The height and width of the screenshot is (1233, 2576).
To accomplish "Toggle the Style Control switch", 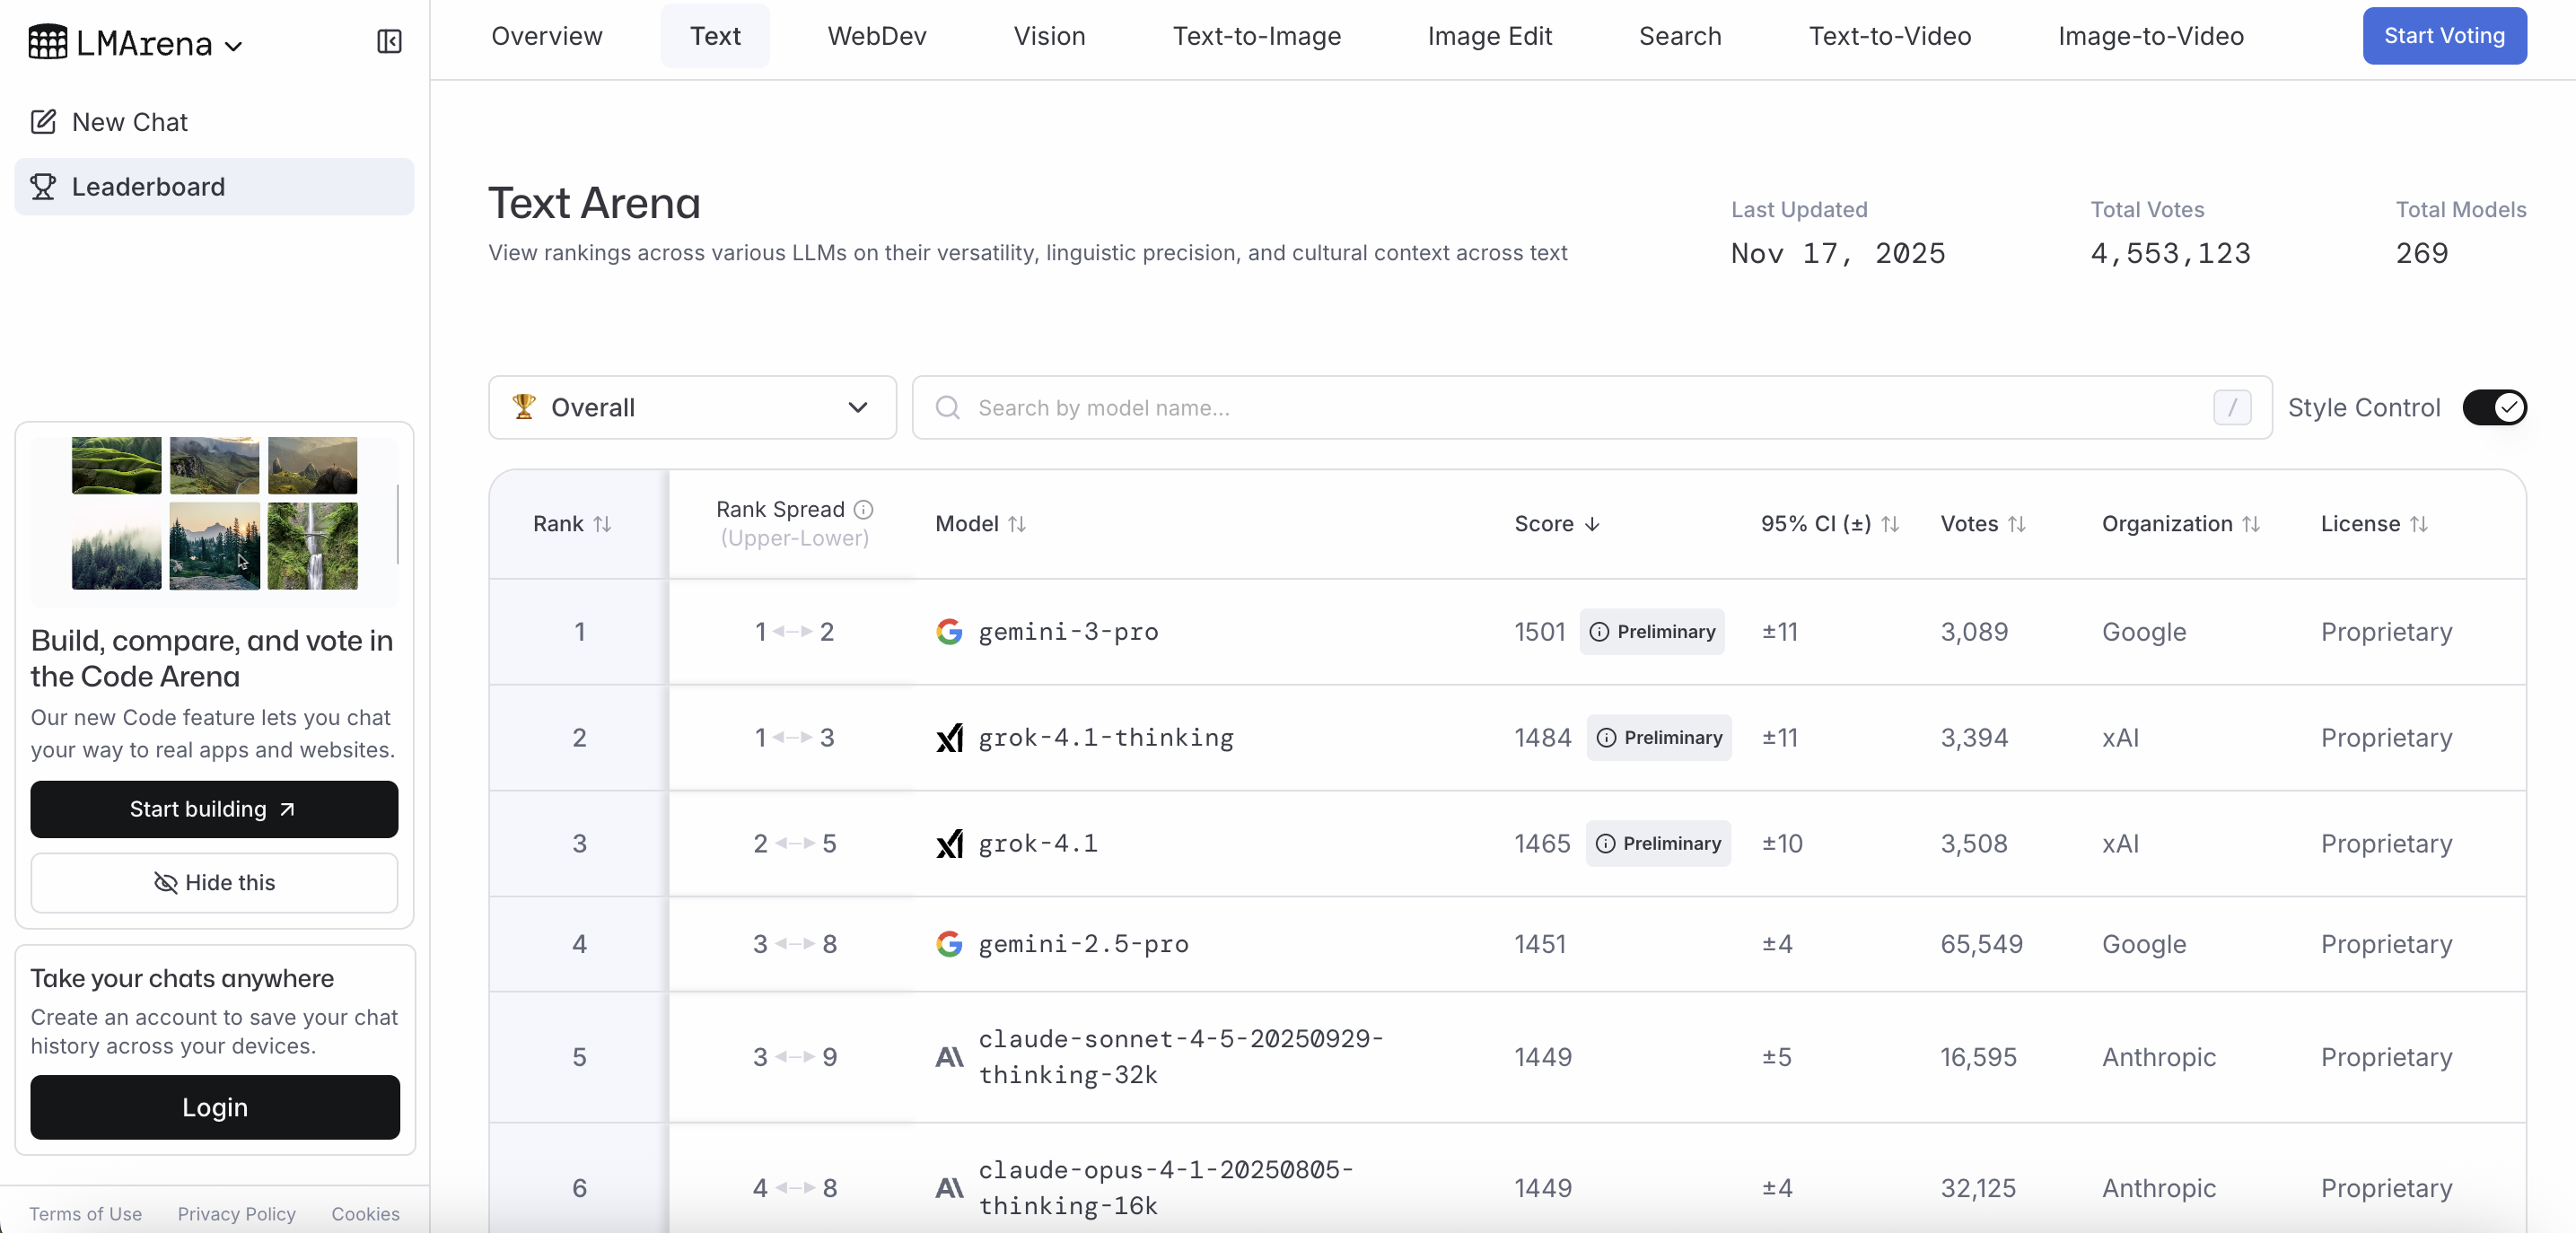I will pos(2494,408).
